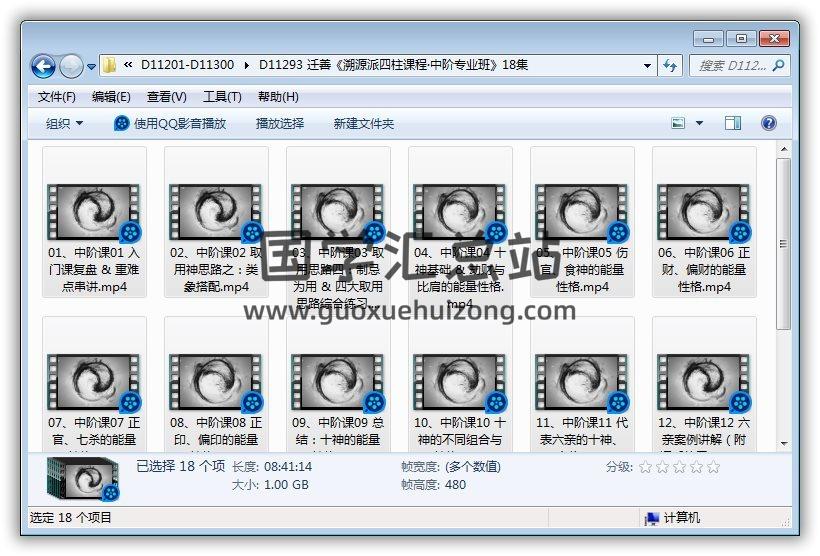
Task: Open the 组织 dropdown menu
Action: 65,123
